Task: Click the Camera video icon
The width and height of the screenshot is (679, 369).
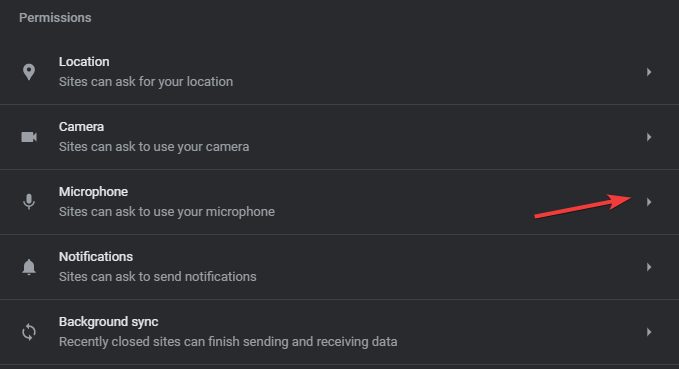Action: [x=29, y=137]
